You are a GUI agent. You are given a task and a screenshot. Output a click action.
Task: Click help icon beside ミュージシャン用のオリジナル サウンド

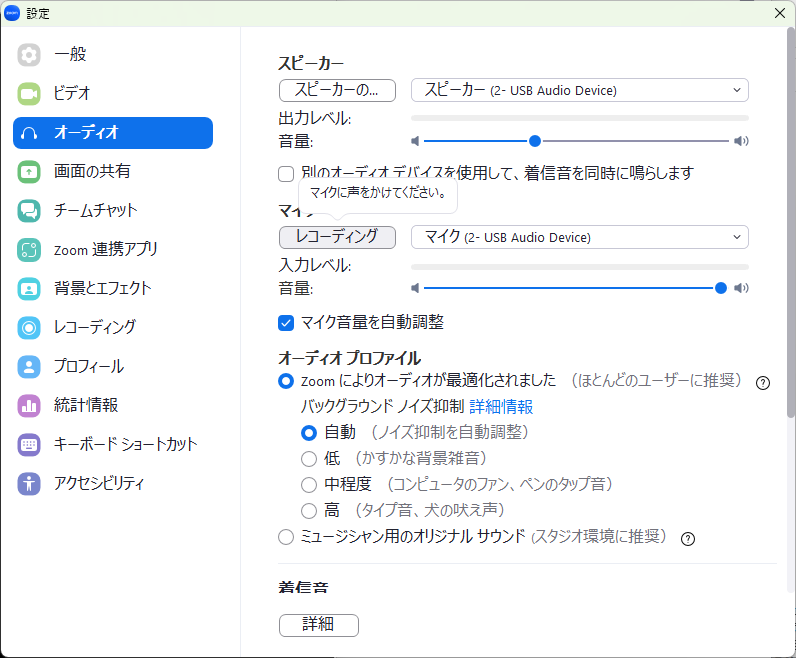click(688, 539)
